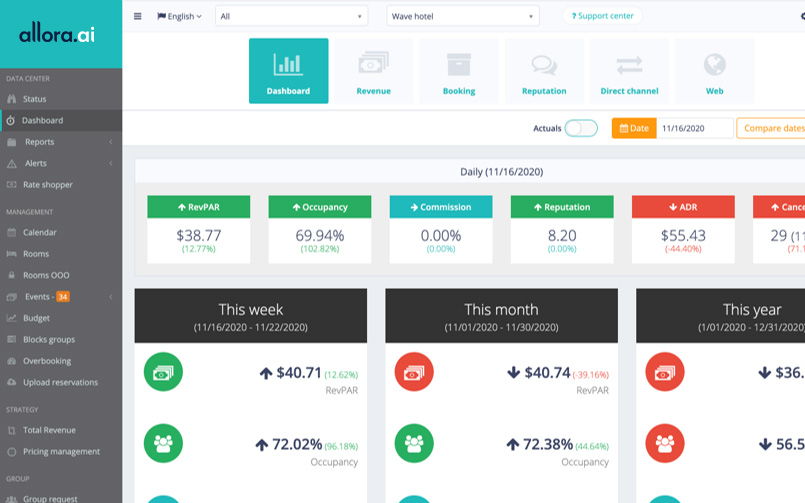The image size is (805, 503).
Task: Open the English language dropdown
Action: point(179,16)
